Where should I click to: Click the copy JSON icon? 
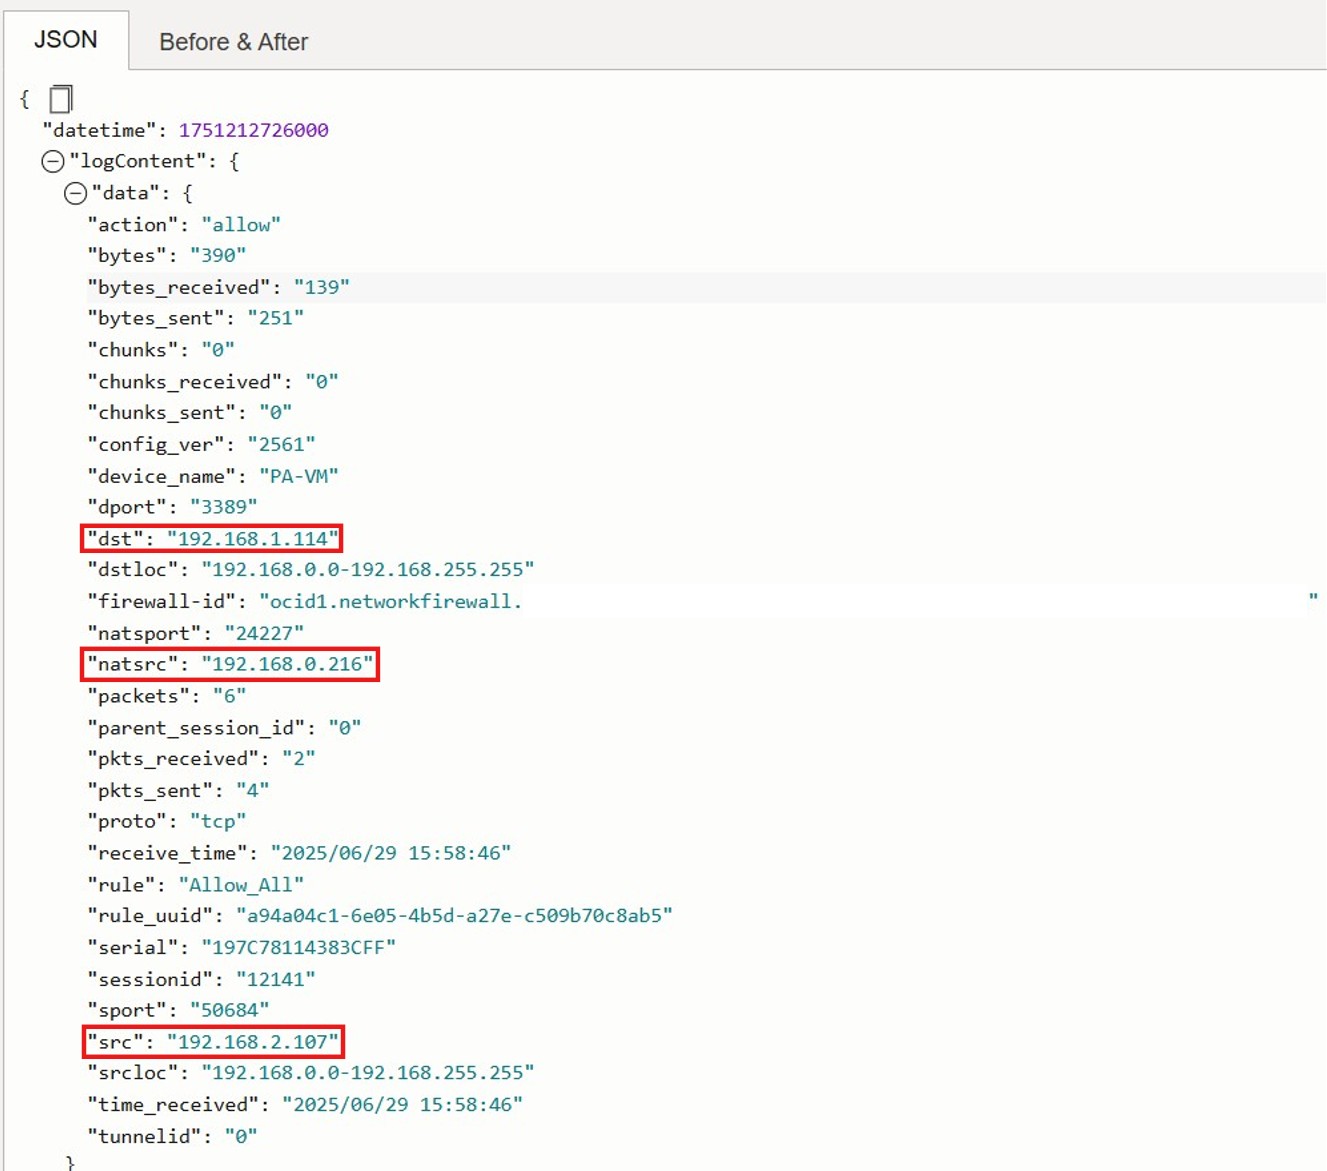61,99
